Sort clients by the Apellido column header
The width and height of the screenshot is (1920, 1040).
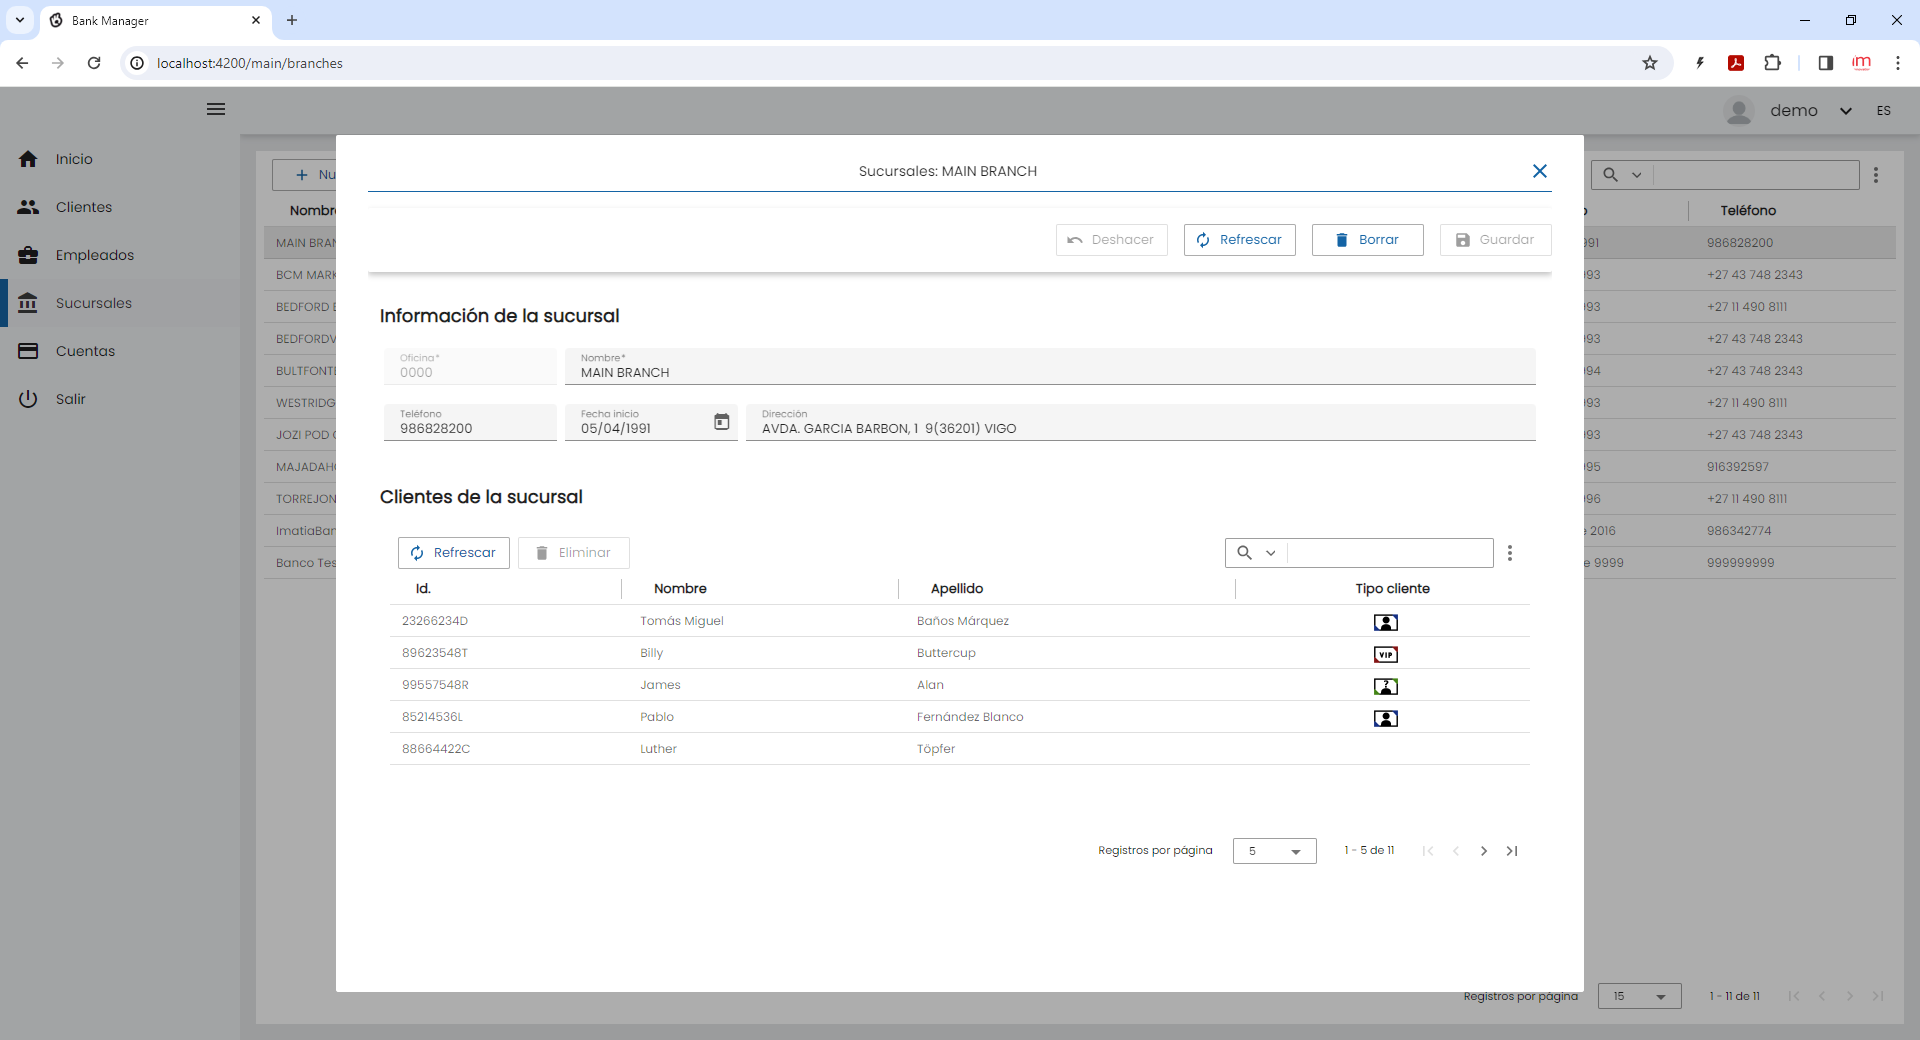(x=957, y=589)
